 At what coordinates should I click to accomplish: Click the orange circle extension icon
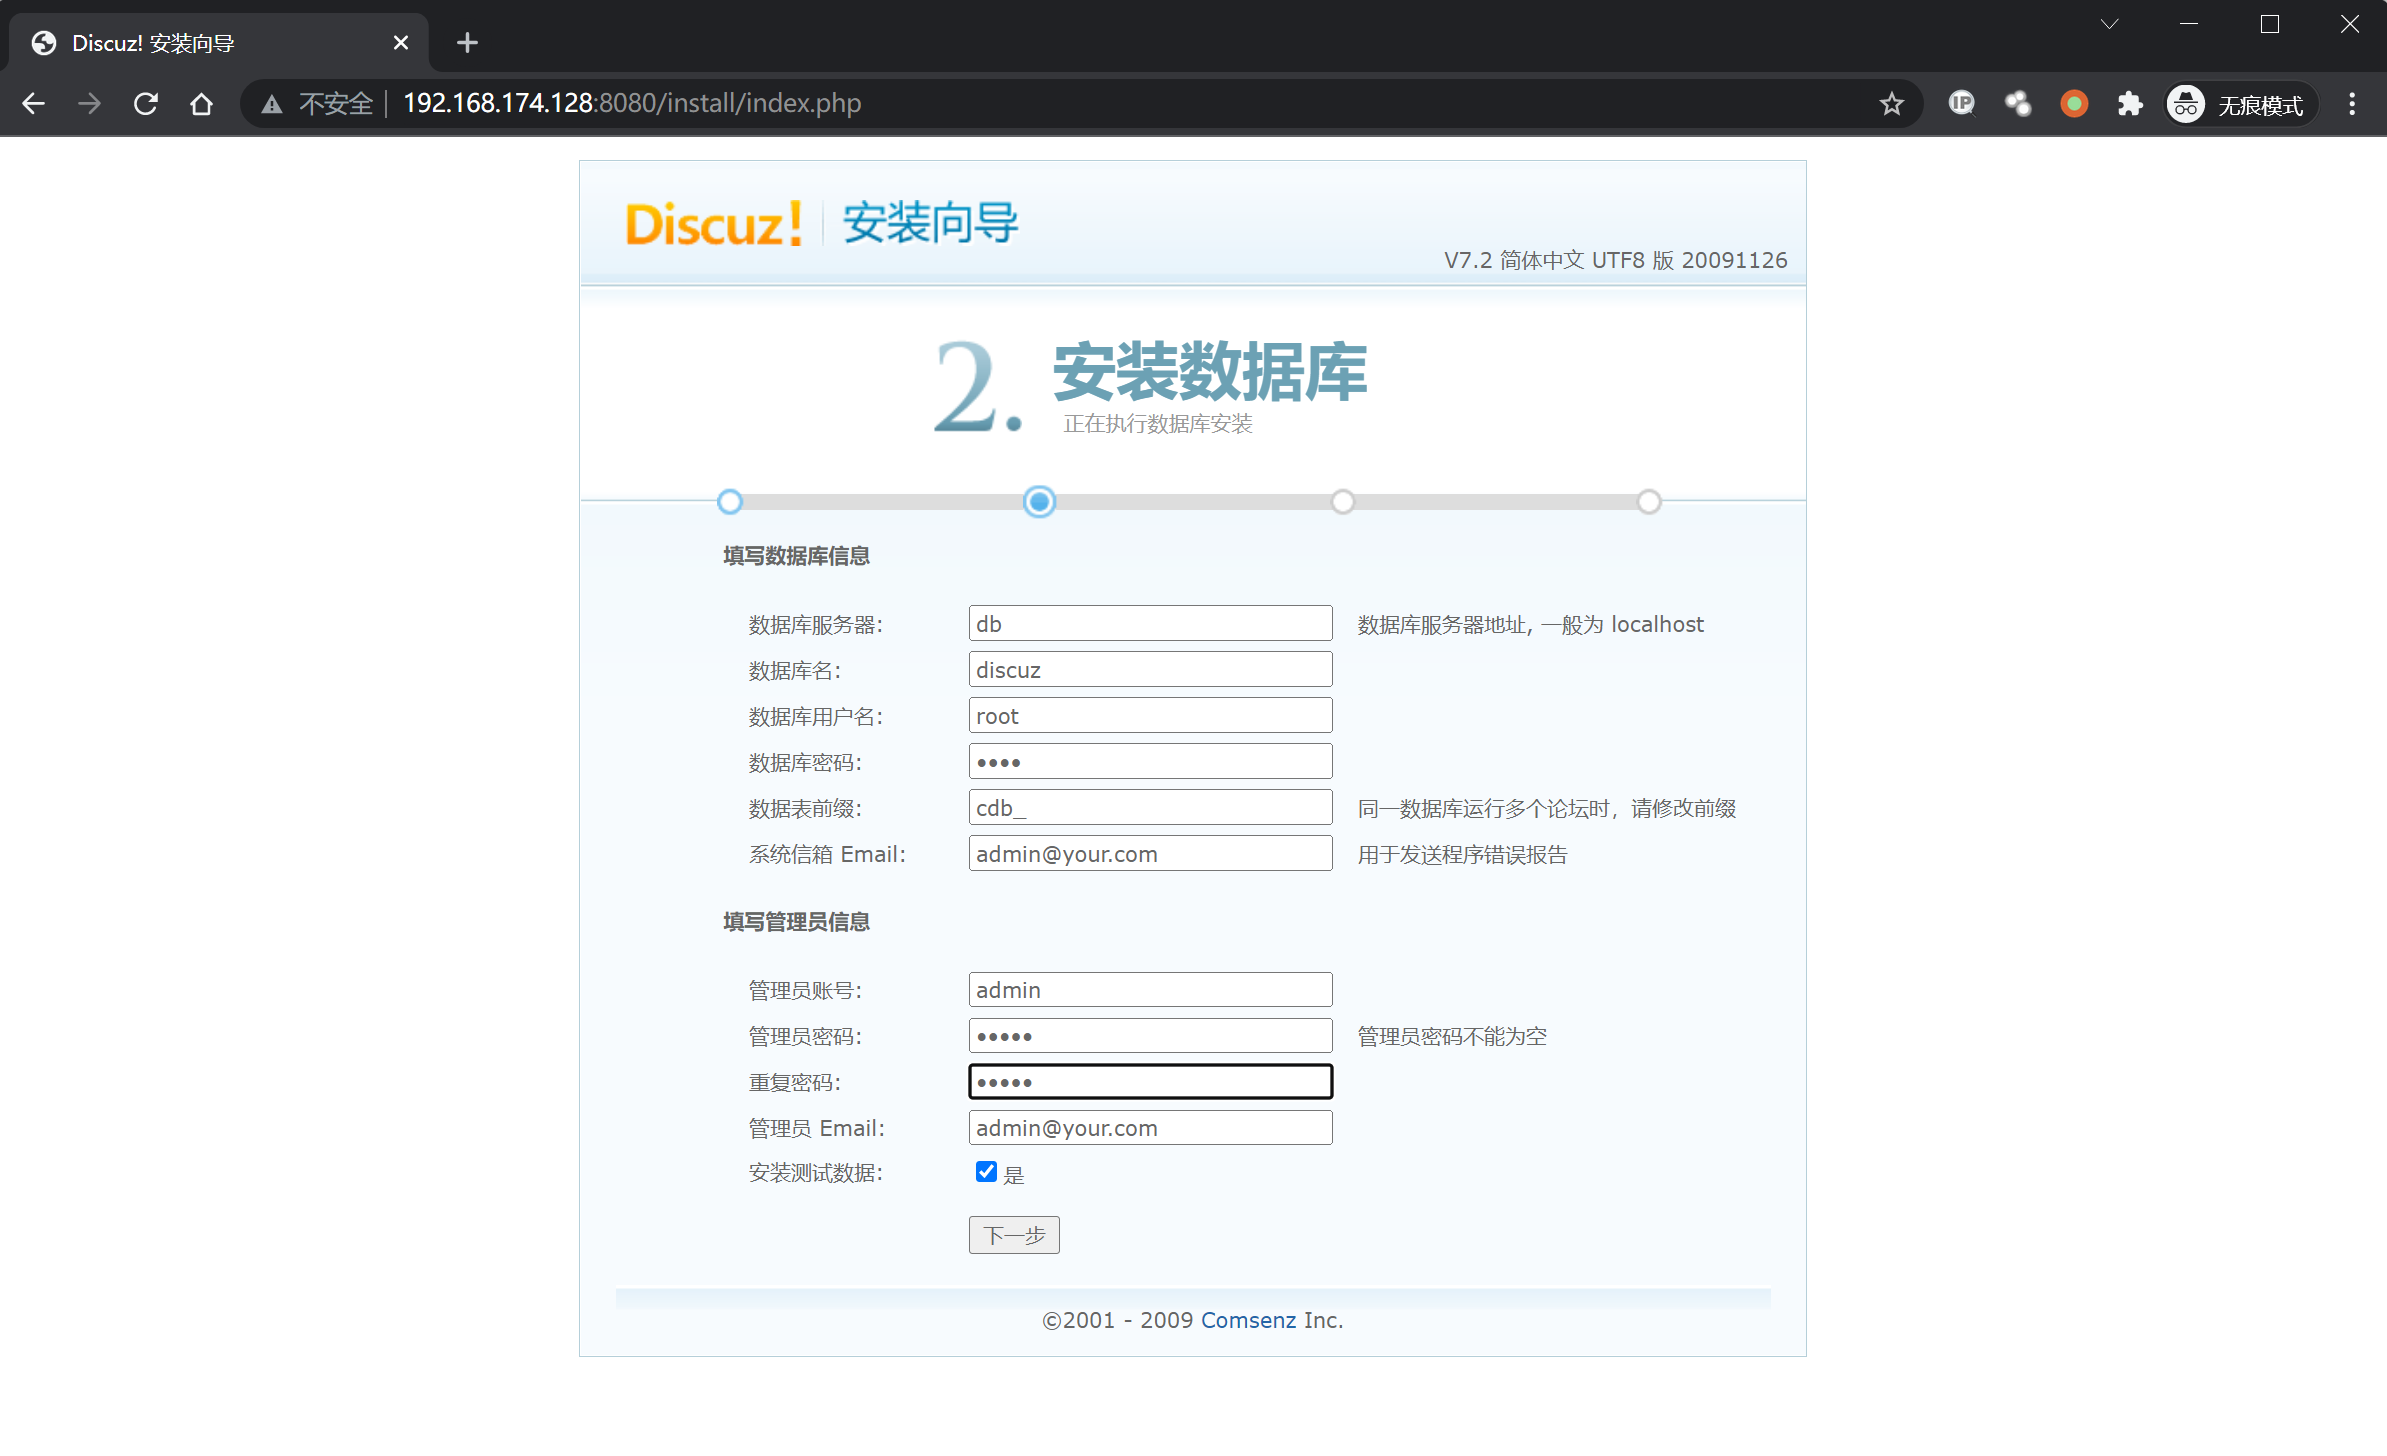2074,104
